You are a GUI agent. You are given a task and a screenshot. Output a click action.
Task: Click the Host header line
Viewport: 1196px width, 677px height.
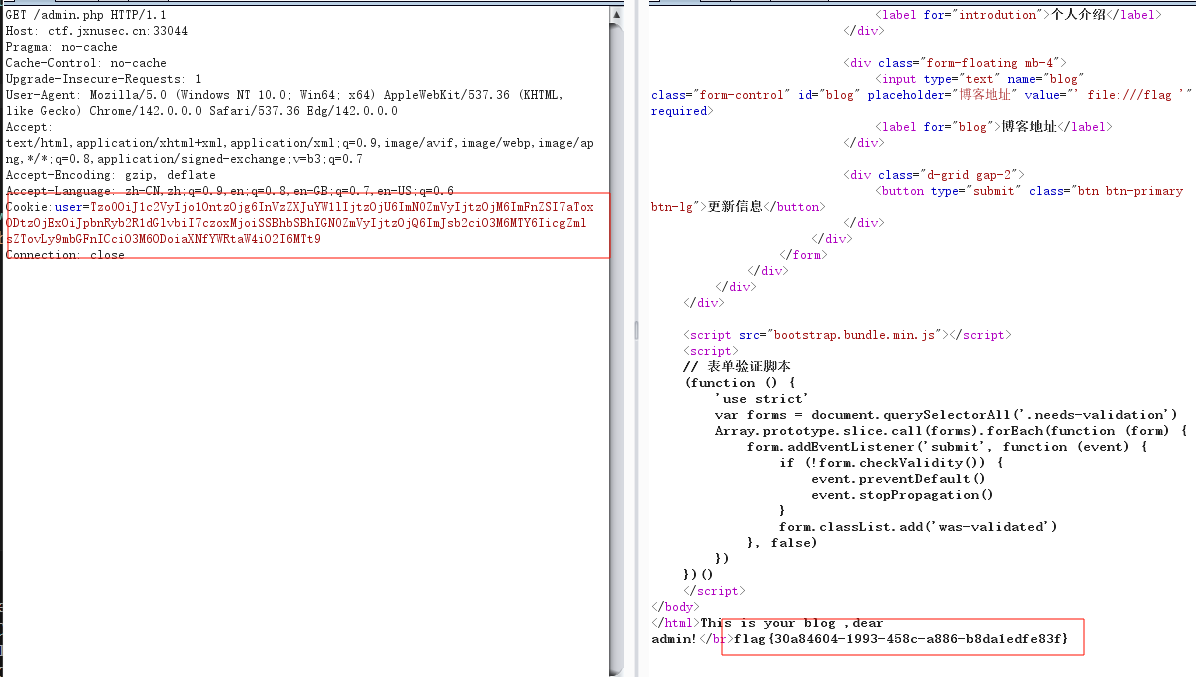96,31
